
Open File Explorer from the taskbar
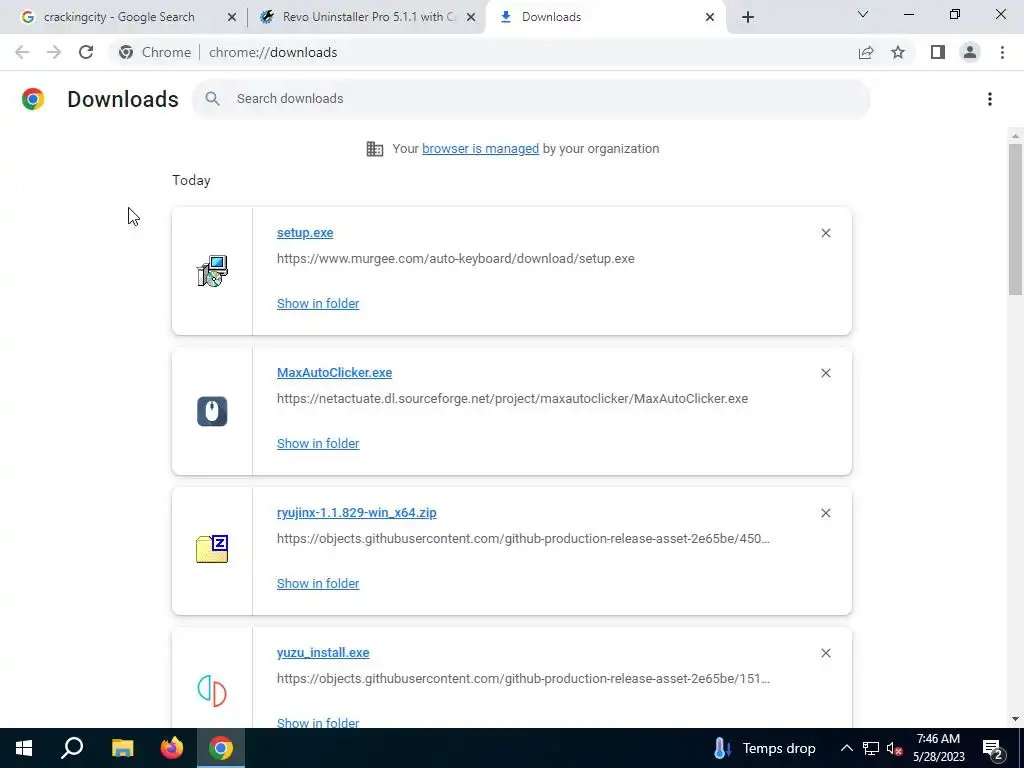[122, 748]
